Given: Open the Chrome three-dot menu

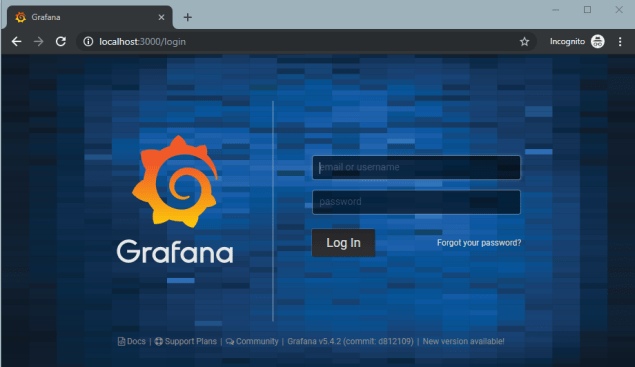Looking at the screenshot, I should pyautogui.click(x=620, y=41).
